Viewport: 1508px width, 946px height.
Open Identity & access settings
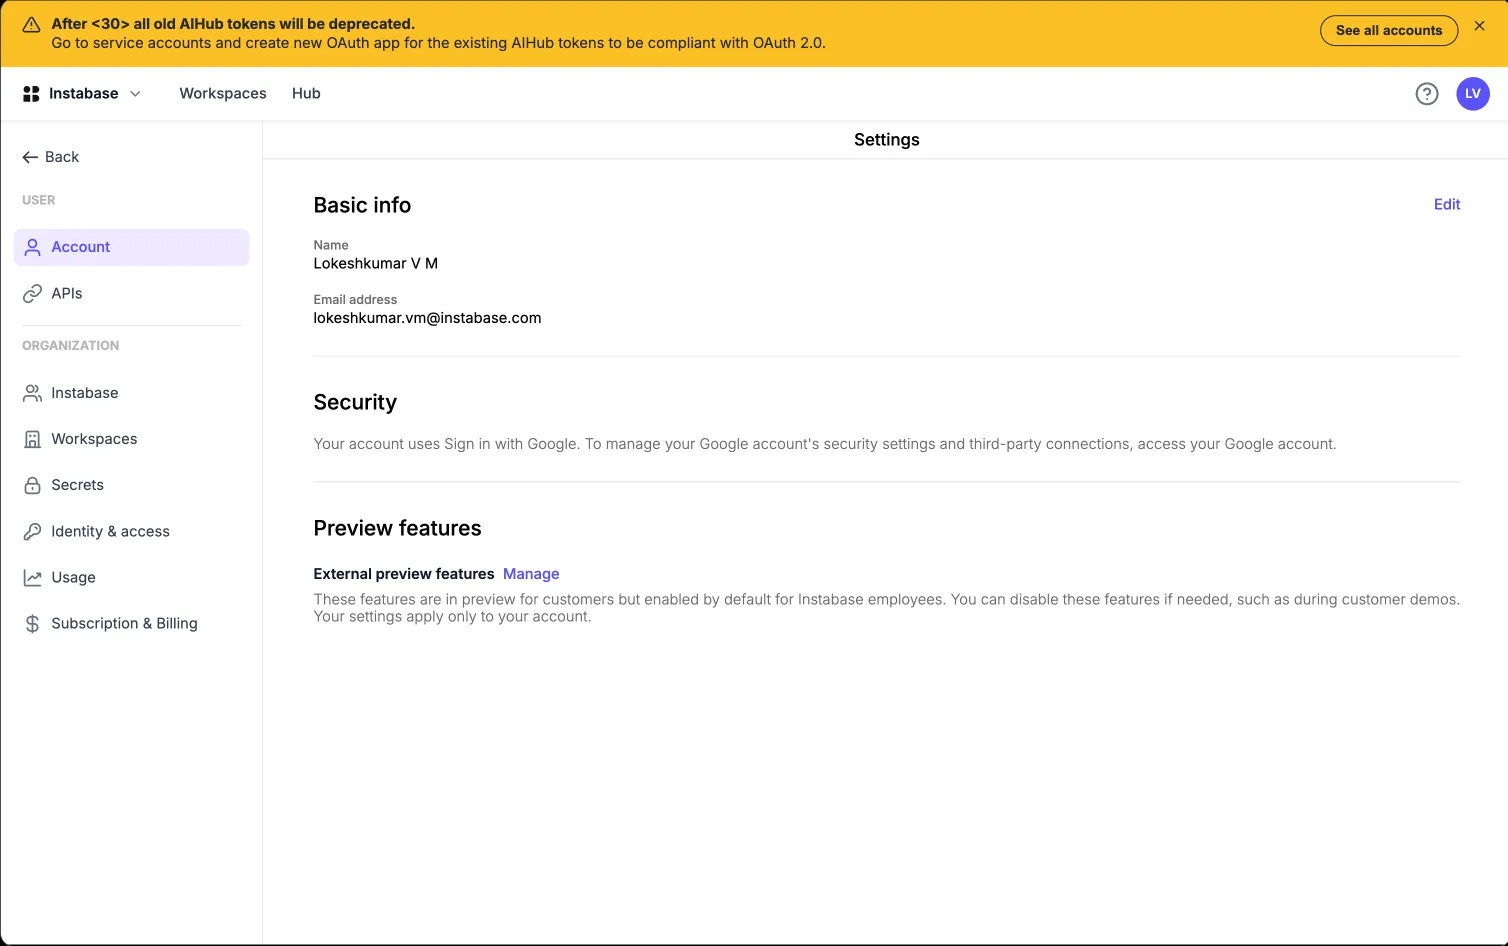pos(132,531)
